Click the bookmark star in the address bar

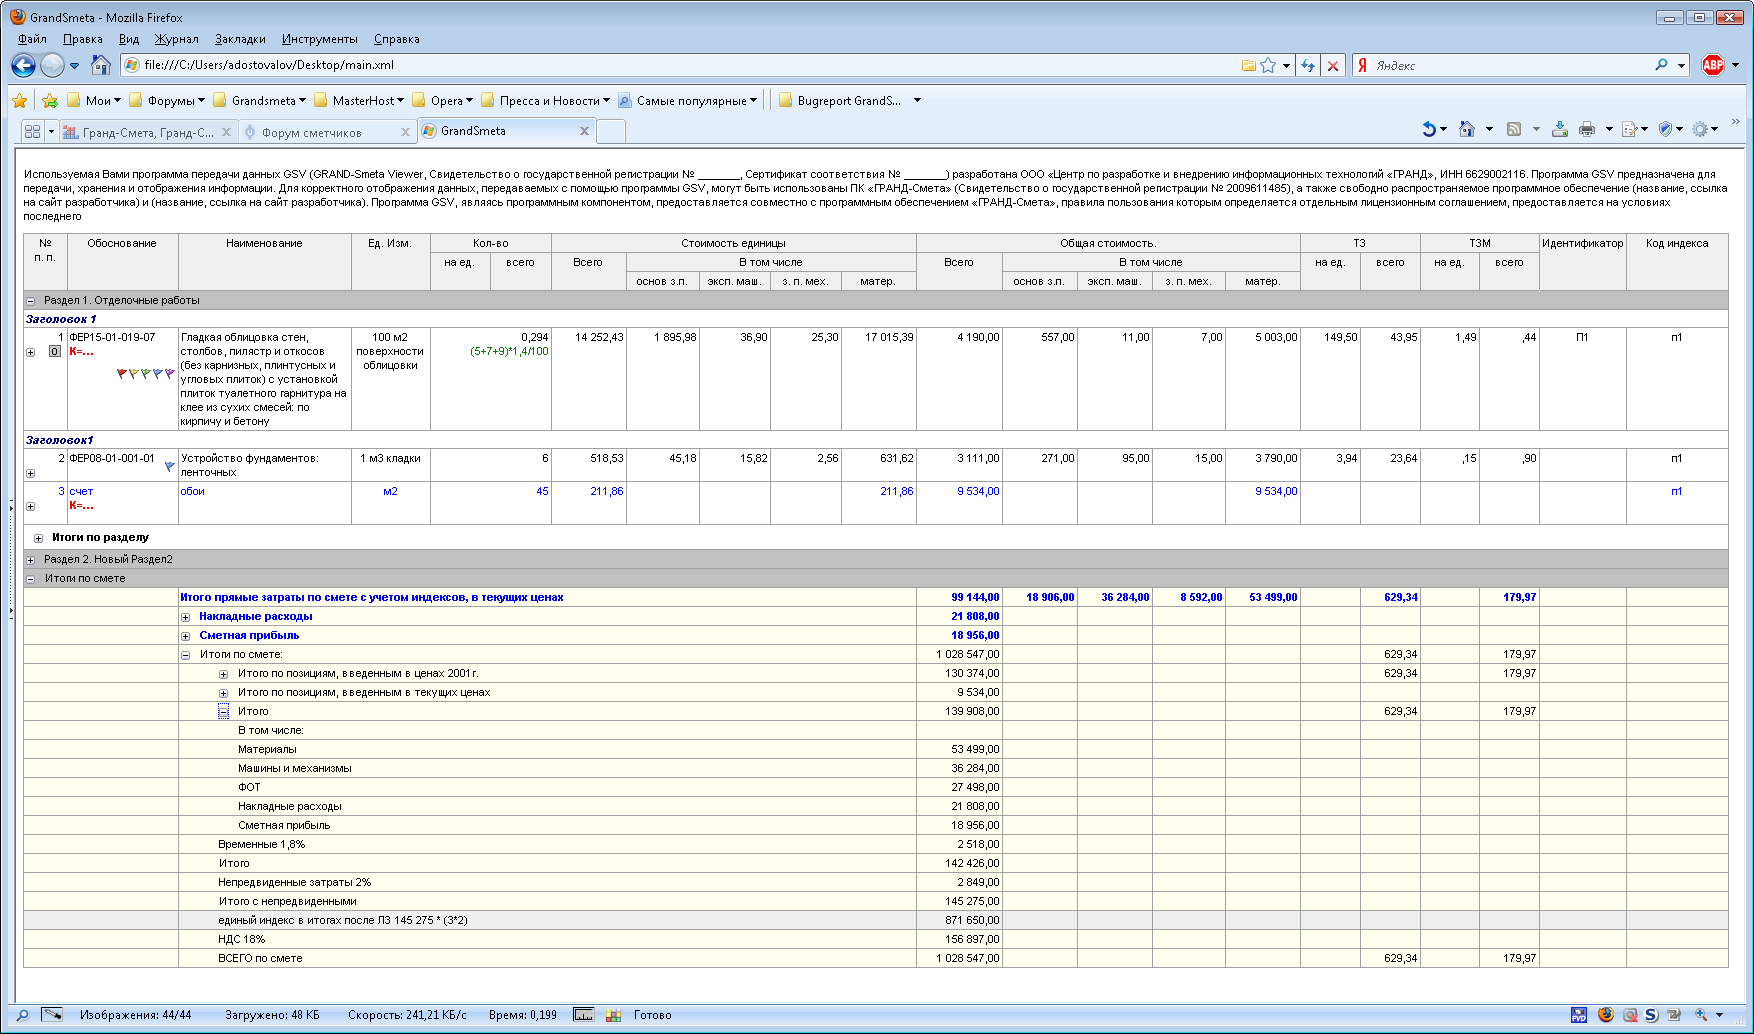point(1268,65)
